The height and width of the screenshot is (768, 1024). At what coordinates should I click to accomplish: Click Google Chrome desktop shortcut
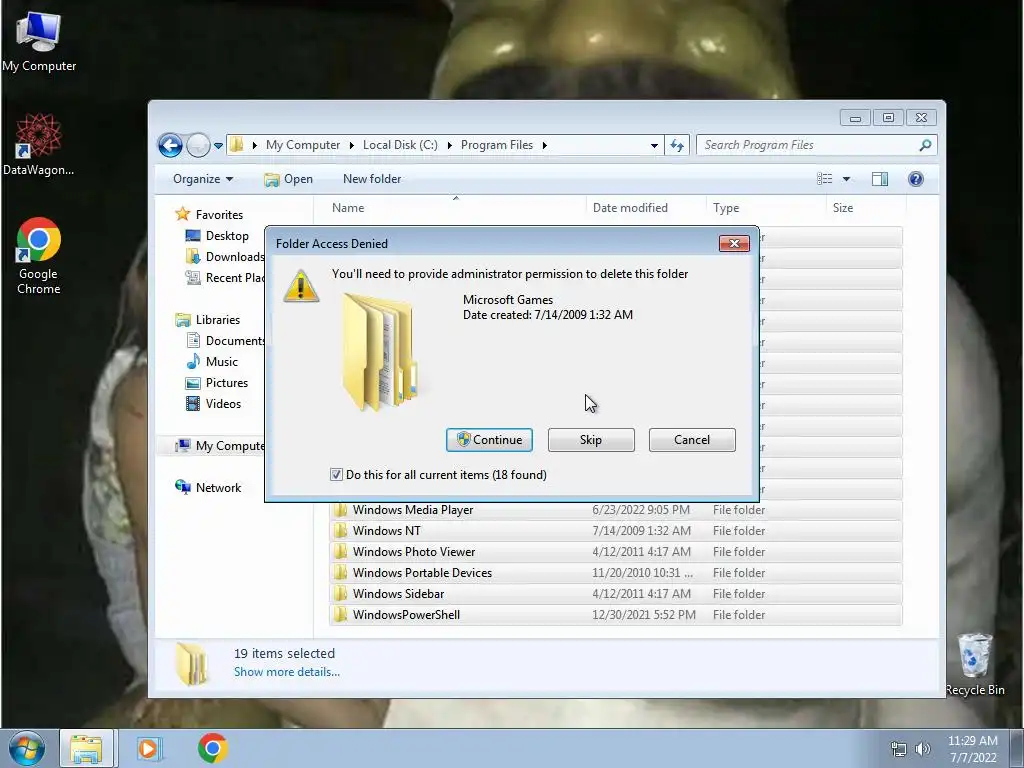coord(39,255)
